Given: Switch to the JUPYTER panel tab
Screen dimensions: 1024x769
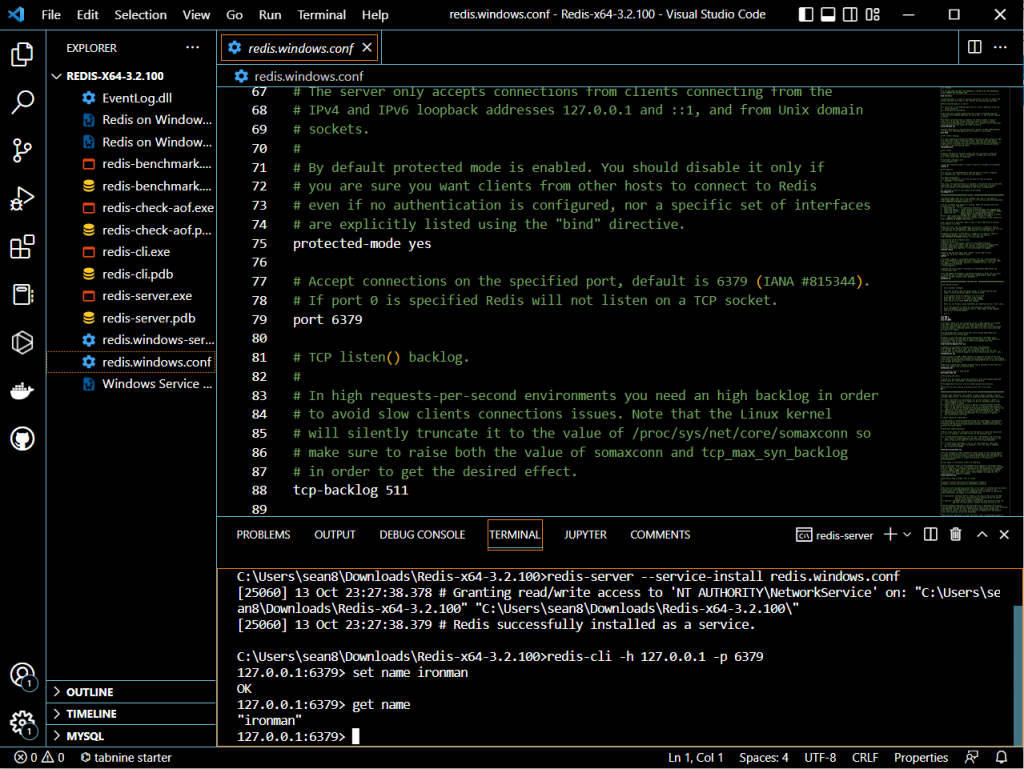Looking at the screenshot, I should 585,535.
